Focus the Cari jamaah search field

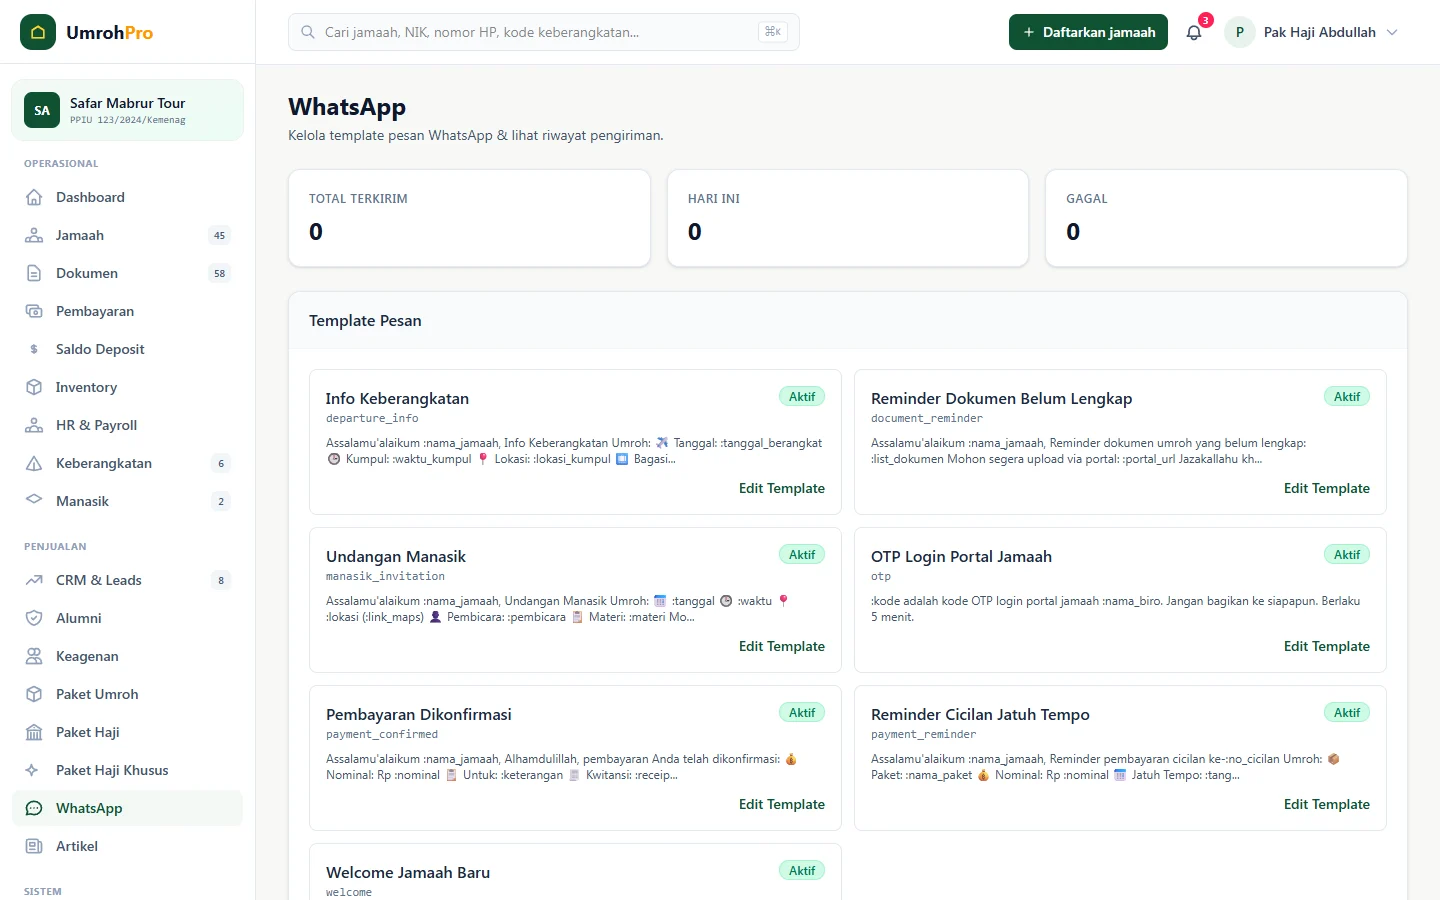[544, 32]
